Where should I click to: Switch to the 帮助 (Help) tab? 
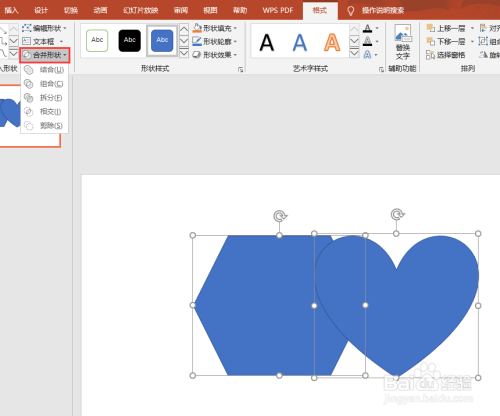pyautogui.click(x=240, y=10)
